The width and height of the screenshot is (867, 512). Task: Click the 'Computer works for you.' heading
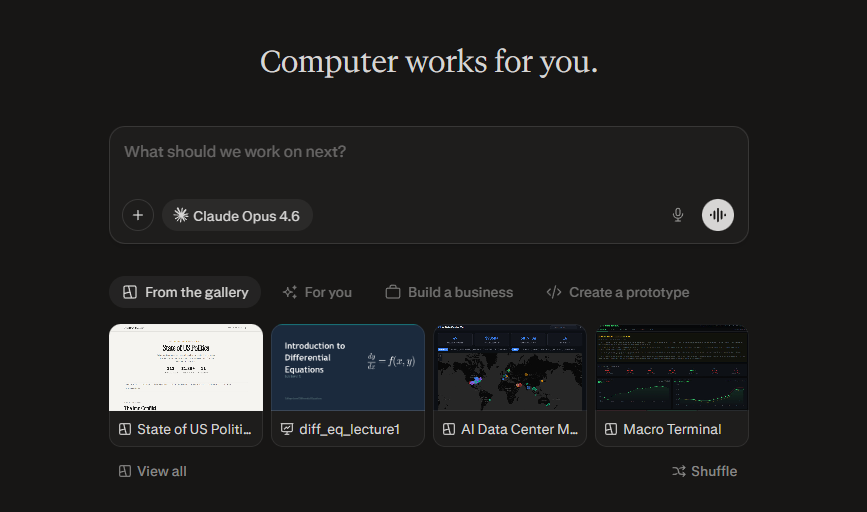pos(429,62)
